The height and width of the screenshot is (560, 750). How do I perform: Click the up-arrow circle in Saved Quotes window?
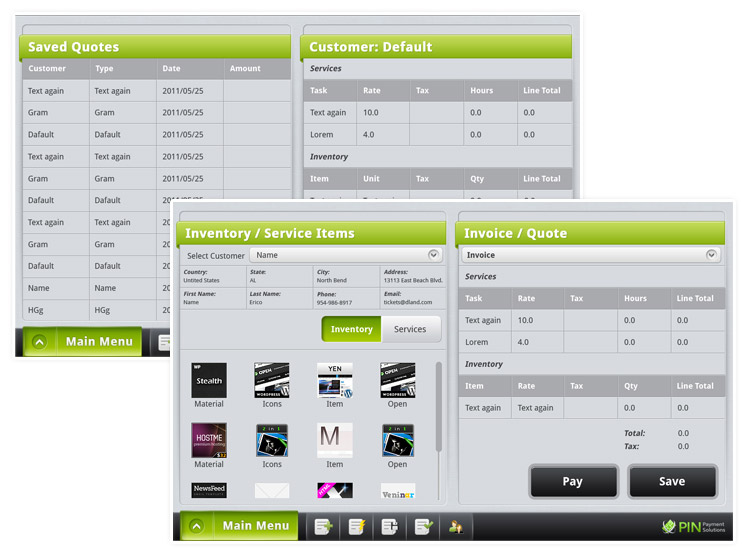(40, 342)
